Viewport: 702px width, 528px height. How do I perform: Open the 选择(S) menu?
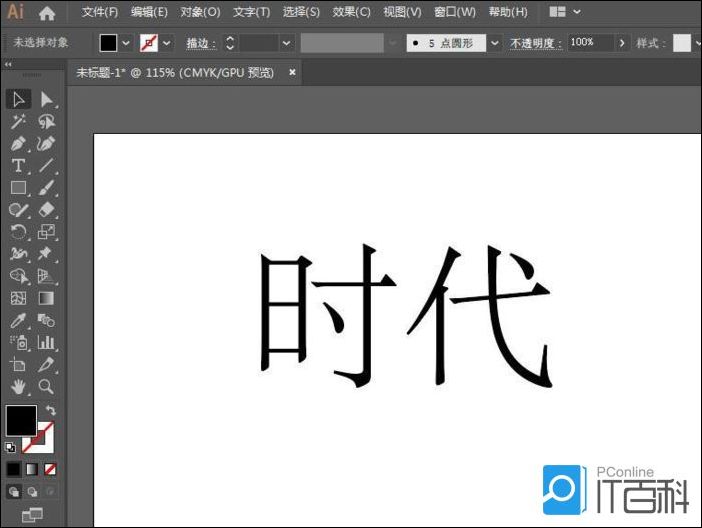coord(301,12)
